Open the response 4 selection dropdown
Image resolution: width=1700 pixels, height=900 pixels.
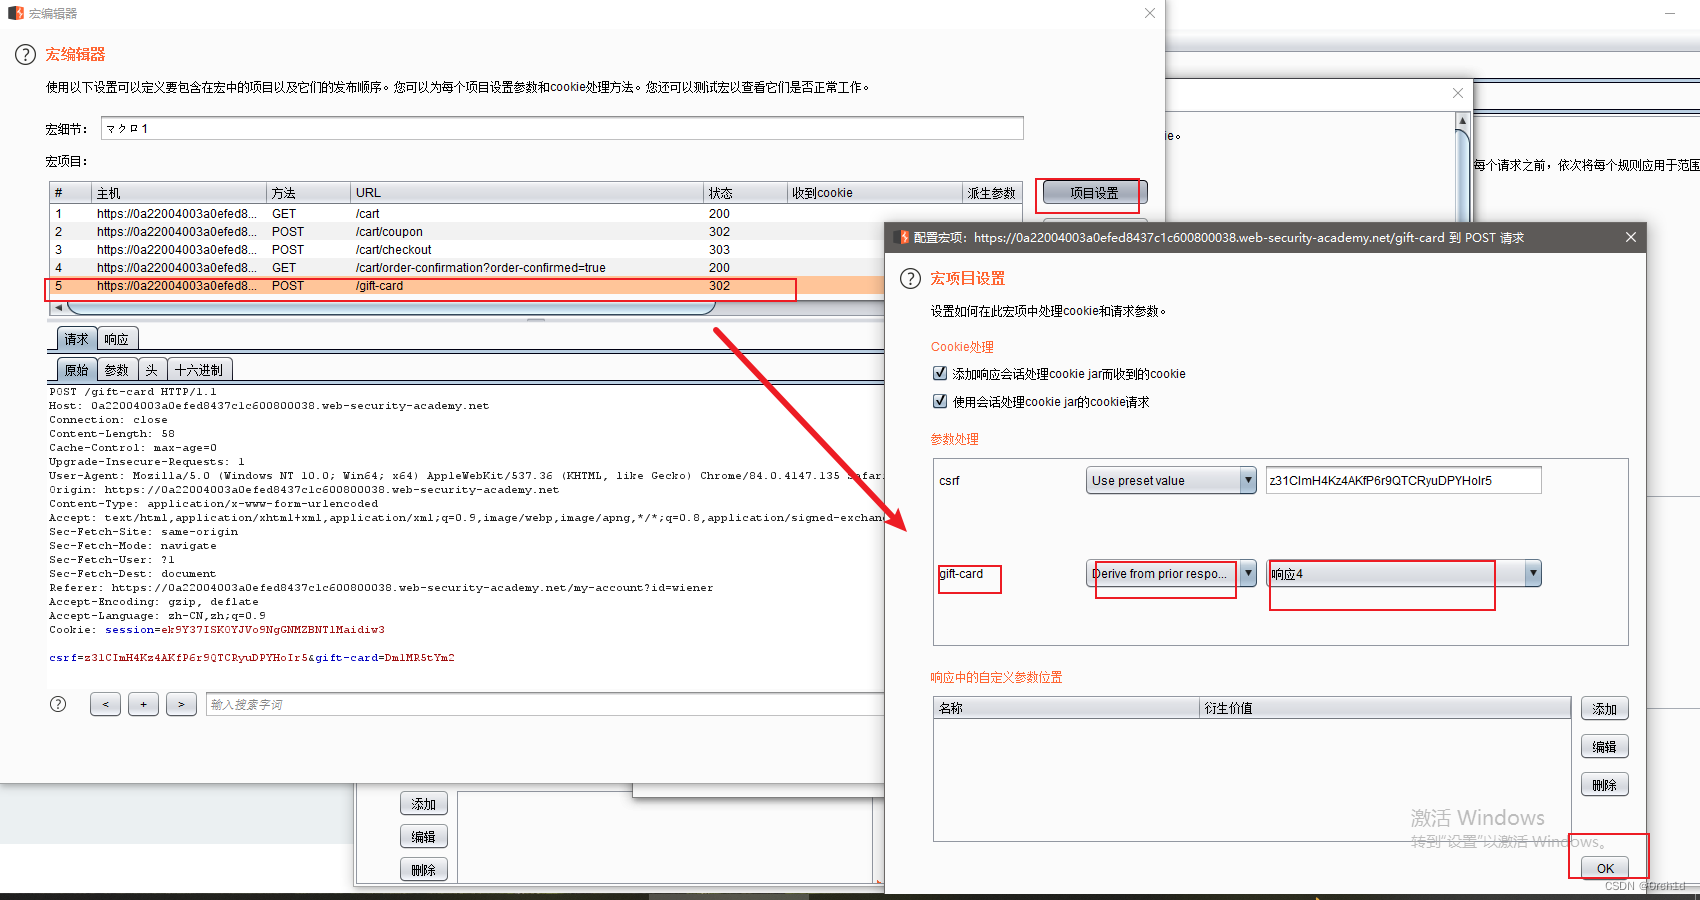[1404, 574]
